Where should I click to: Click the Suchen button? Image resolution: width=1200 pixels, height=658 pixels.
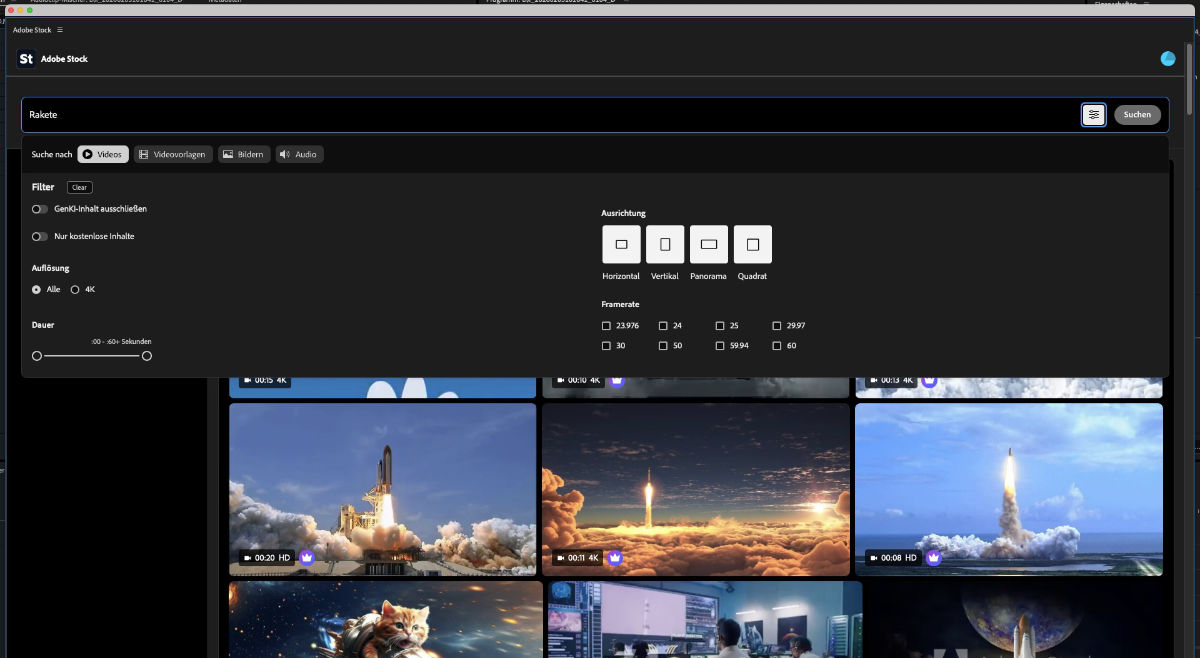[1137, 115]
